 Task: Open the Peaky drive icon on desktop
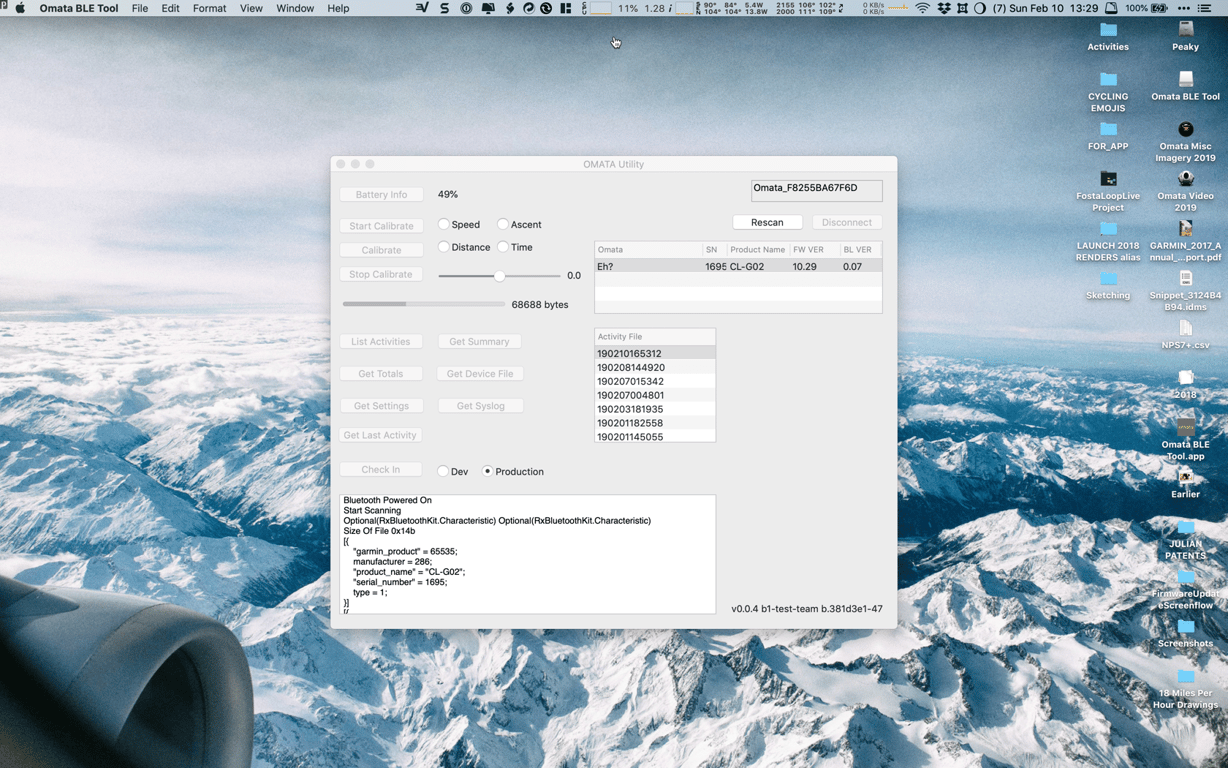point(1185,31)
